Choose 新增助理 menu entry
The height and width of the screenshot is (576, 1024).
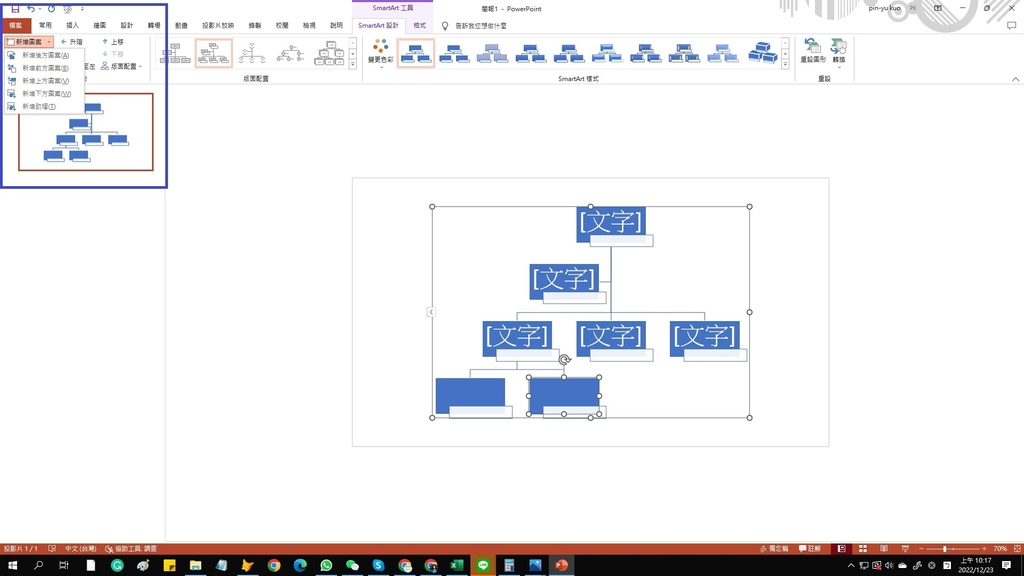click(44, 106)
